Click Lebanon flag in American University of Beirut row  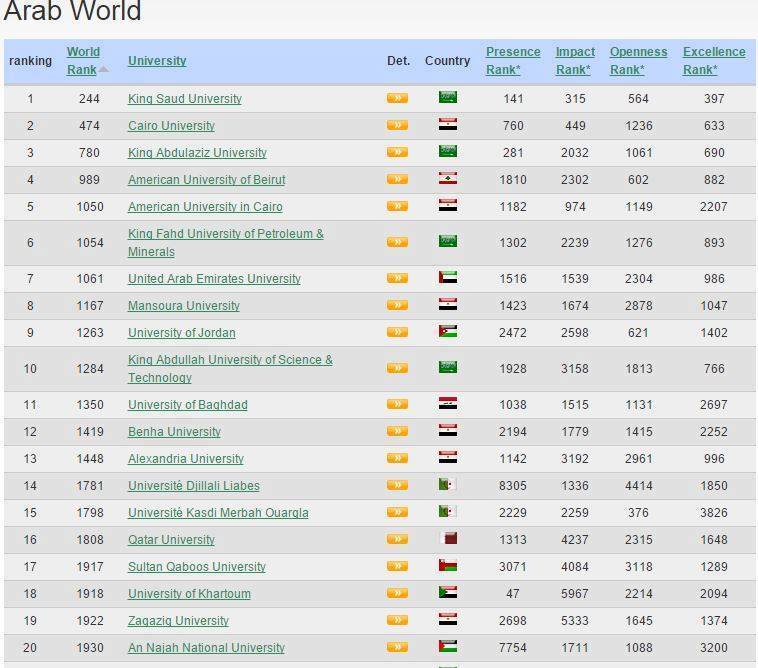pyautogui.click(x=448, y=178)
